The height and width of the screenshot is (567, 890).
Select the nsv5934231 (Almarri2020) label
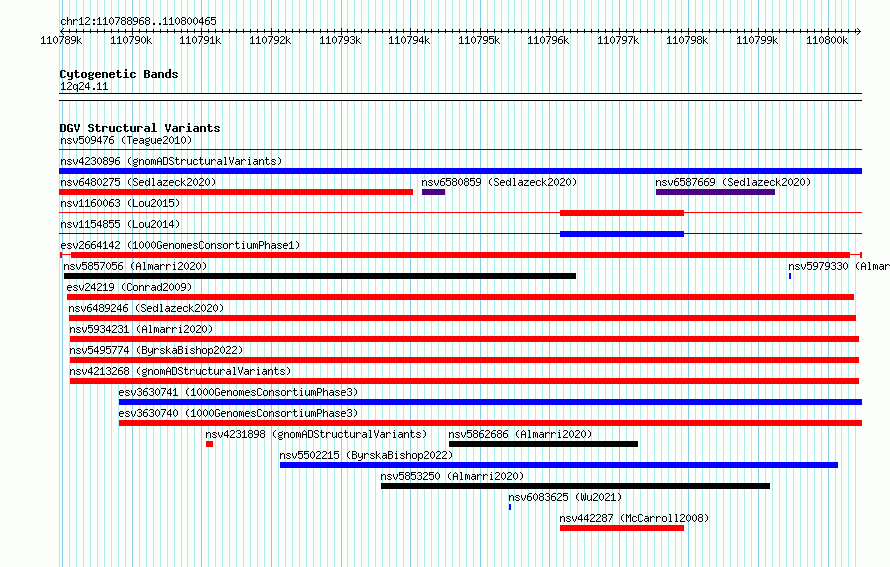[141, 329]
